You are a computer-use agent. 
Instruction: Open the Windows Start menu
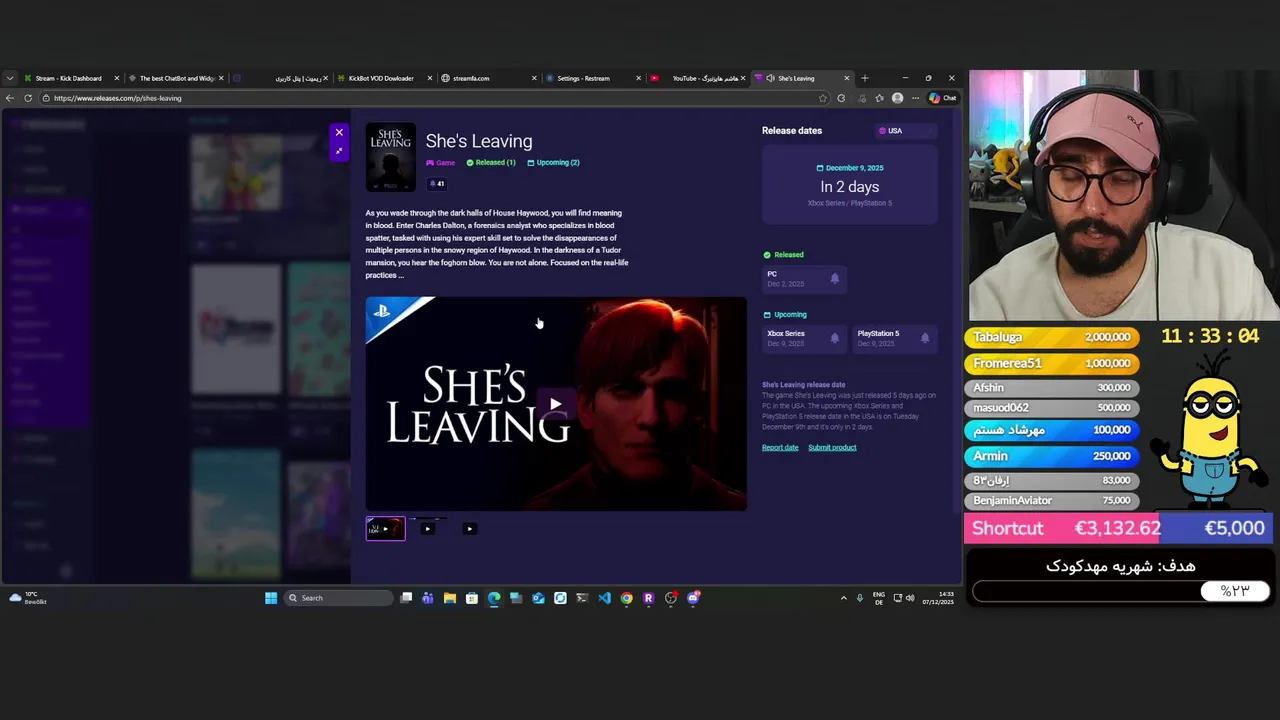(271, 598)
